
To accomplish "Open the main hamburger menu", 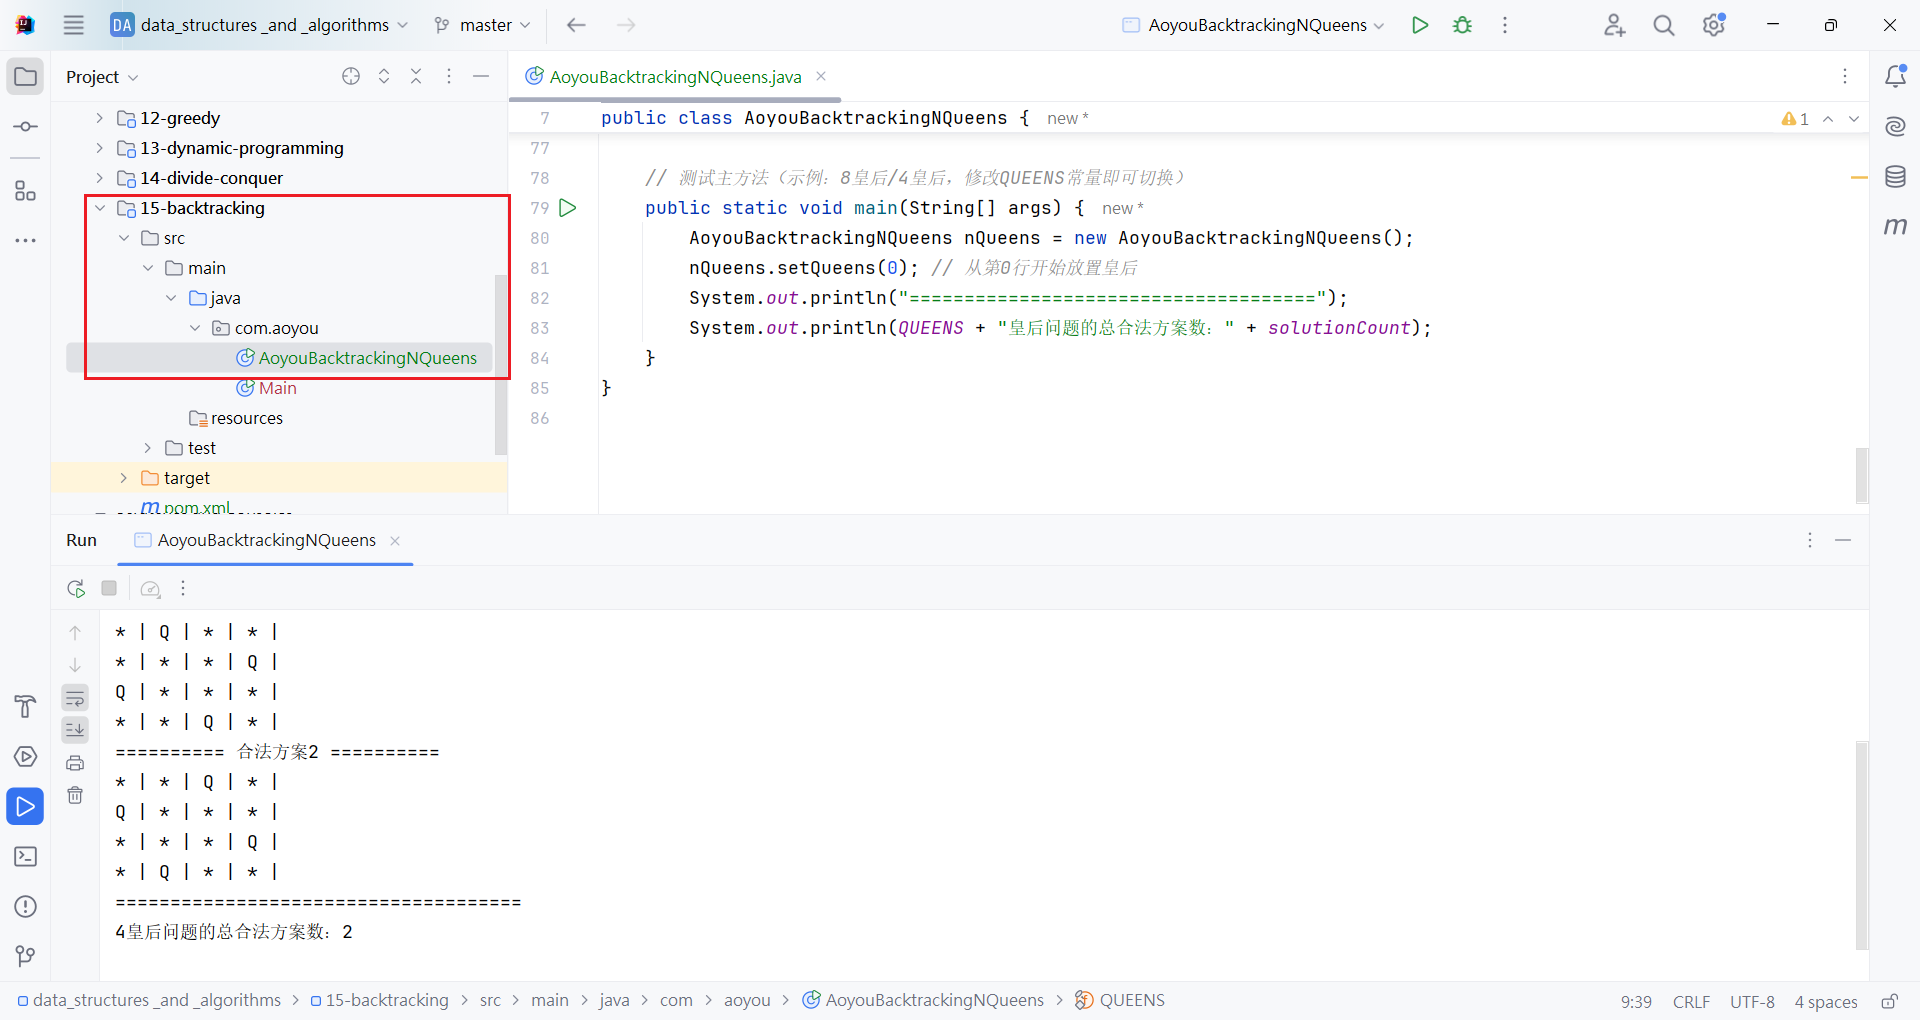I will (74, 25).
